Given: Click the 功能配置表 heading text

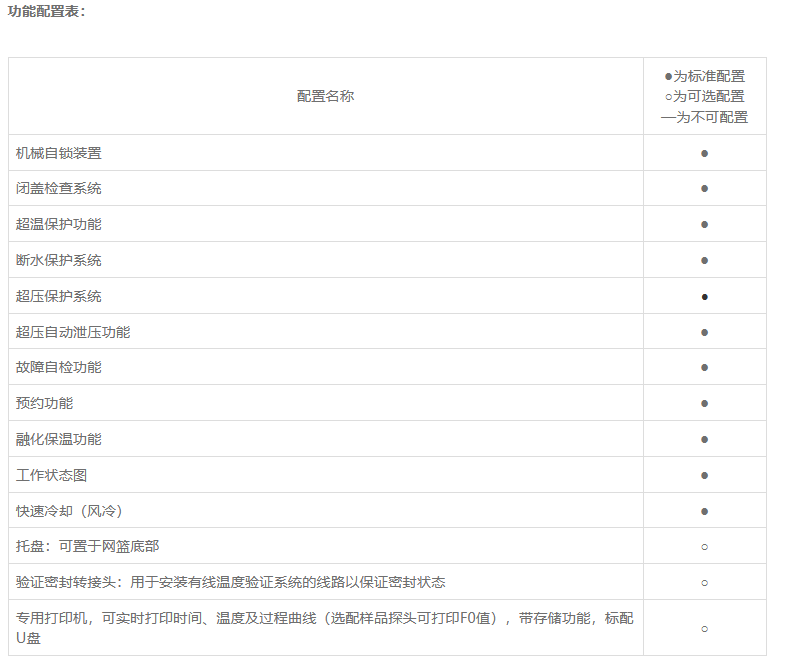Looking at the screenshot, I should pos(47,11).
